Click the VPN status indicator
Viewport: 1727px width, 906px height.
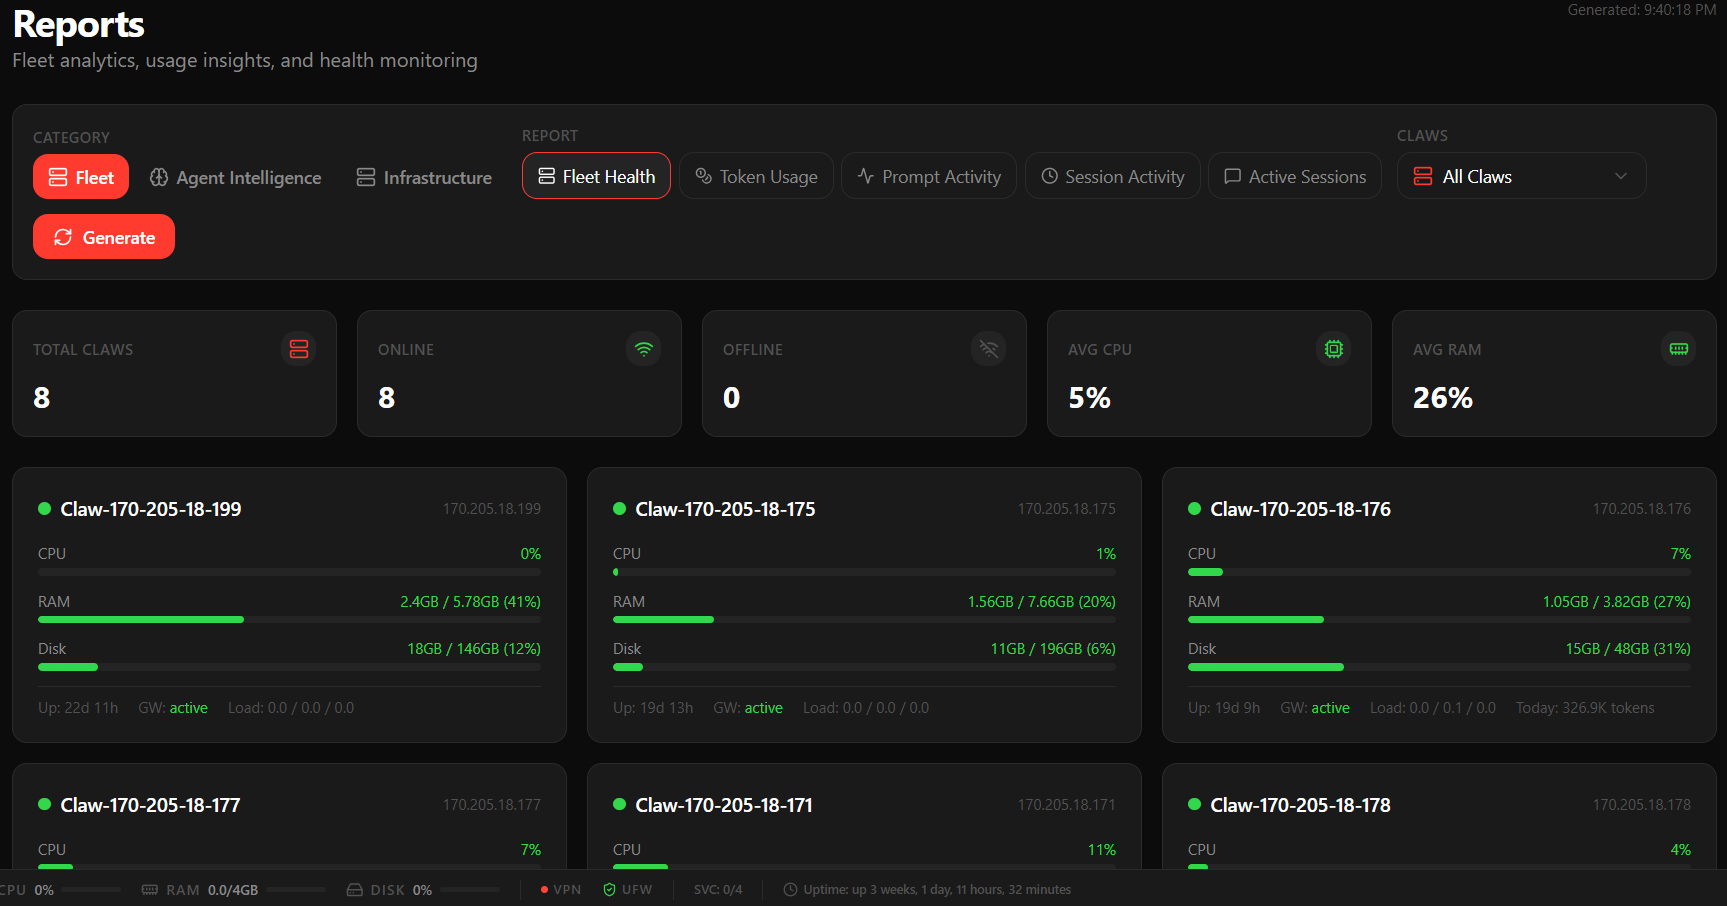560,889
